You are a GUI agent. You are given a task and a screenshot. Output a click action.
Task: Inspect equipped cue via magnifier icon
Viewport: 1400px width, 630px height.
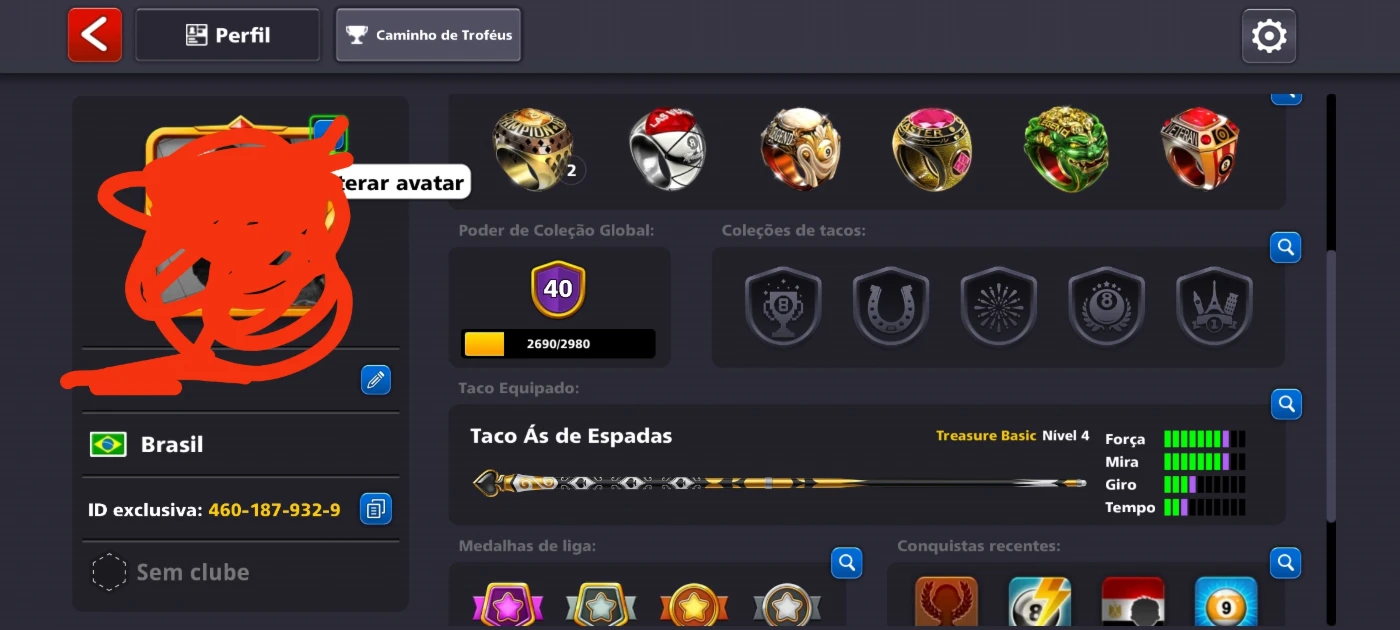tap(1286, 404)
